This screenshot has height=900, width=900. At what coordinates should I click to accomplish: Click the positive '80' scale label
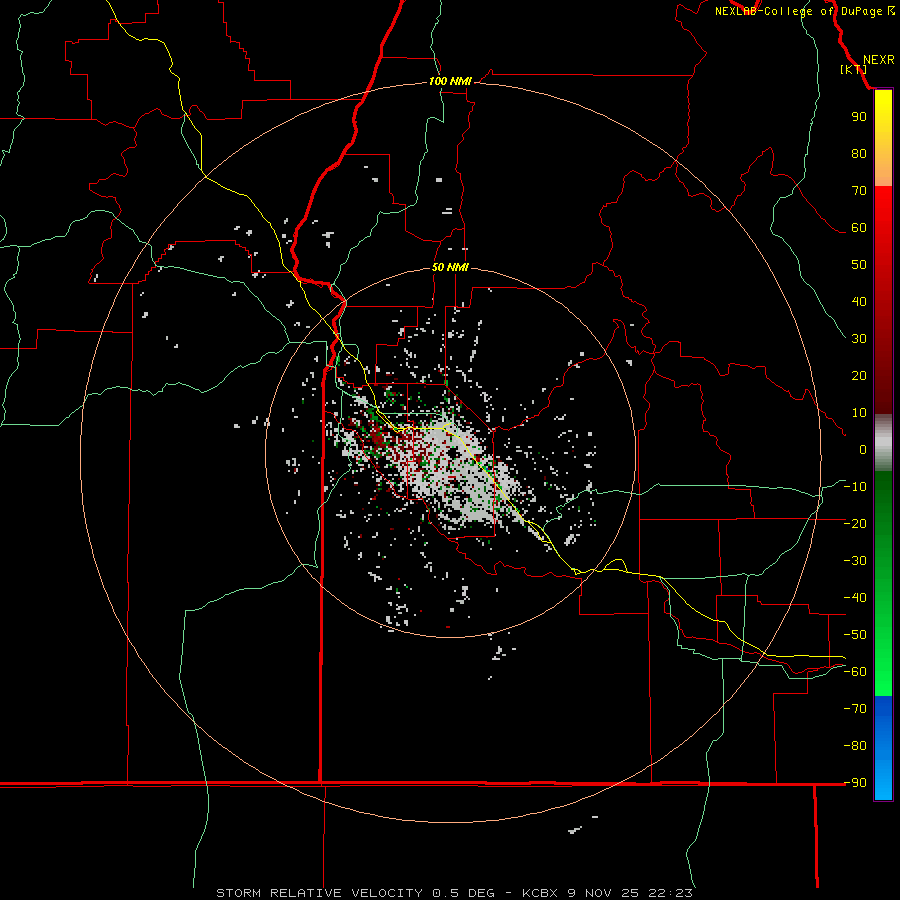[x=859, y=153]
